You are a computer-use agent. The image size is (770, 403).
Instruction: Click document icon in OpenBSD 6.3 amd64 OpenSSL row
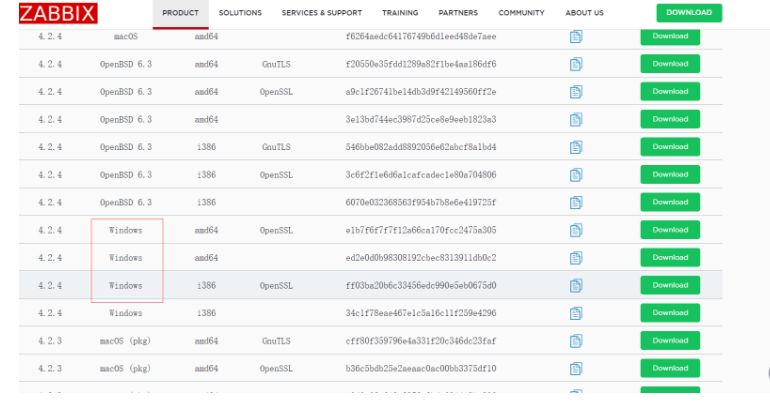point(576,92)
